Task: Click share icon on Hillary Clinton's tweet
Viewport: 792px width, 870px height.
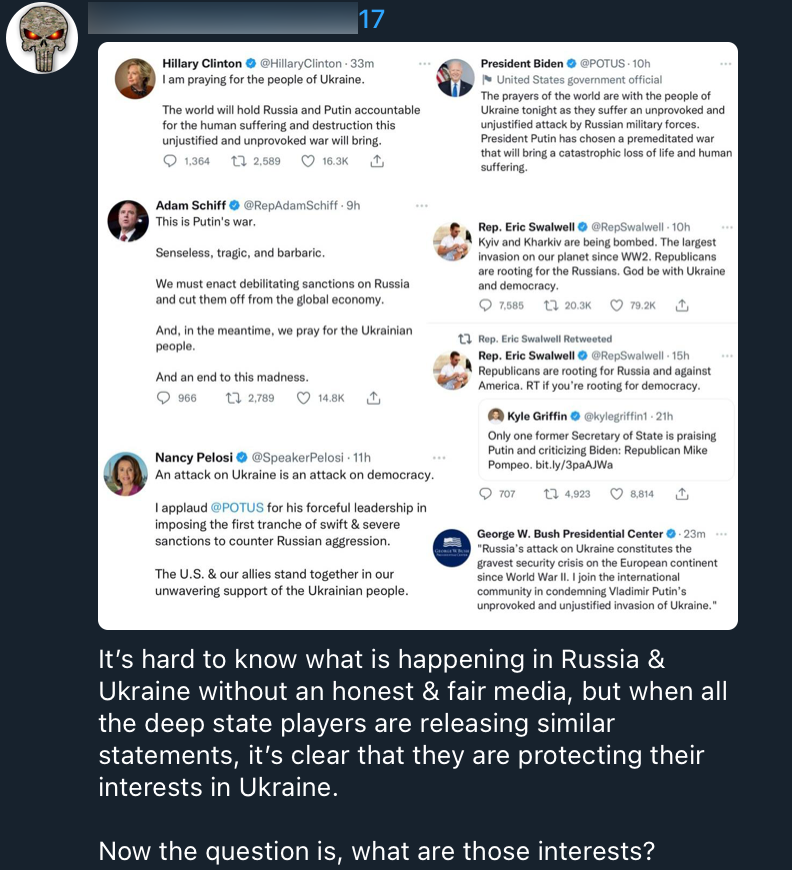Action: pos(377,161)
